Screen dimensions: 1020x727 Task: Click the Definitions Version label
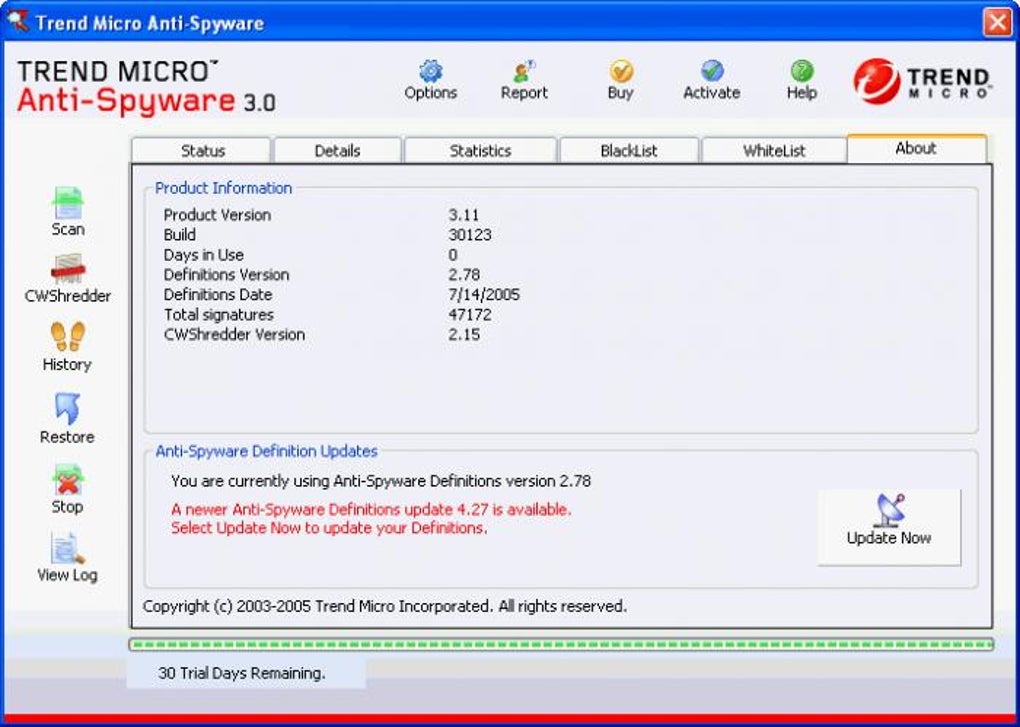point(226,275)
